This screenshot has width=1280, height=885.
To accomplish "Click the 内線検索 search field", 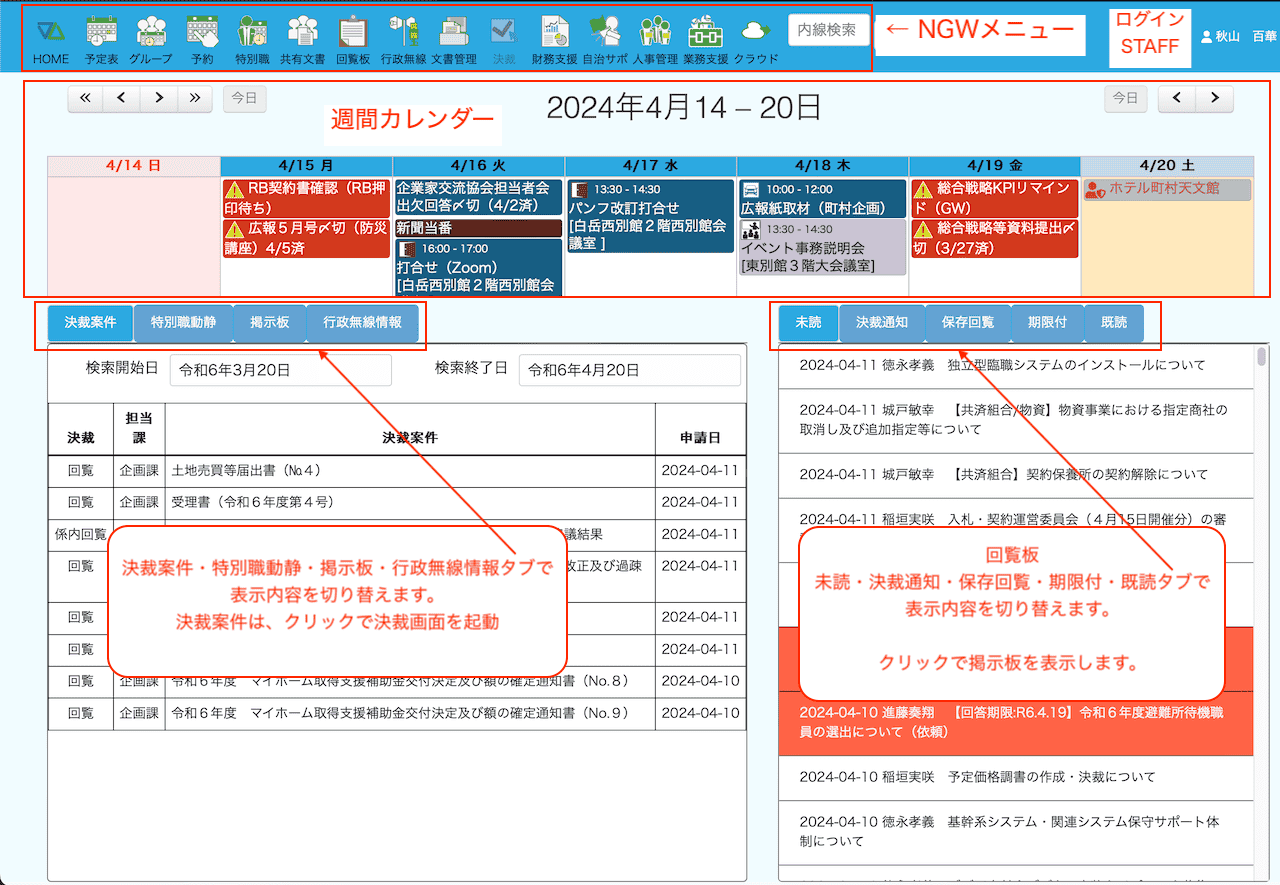I will pyautogui.click(x=827, y=30).
